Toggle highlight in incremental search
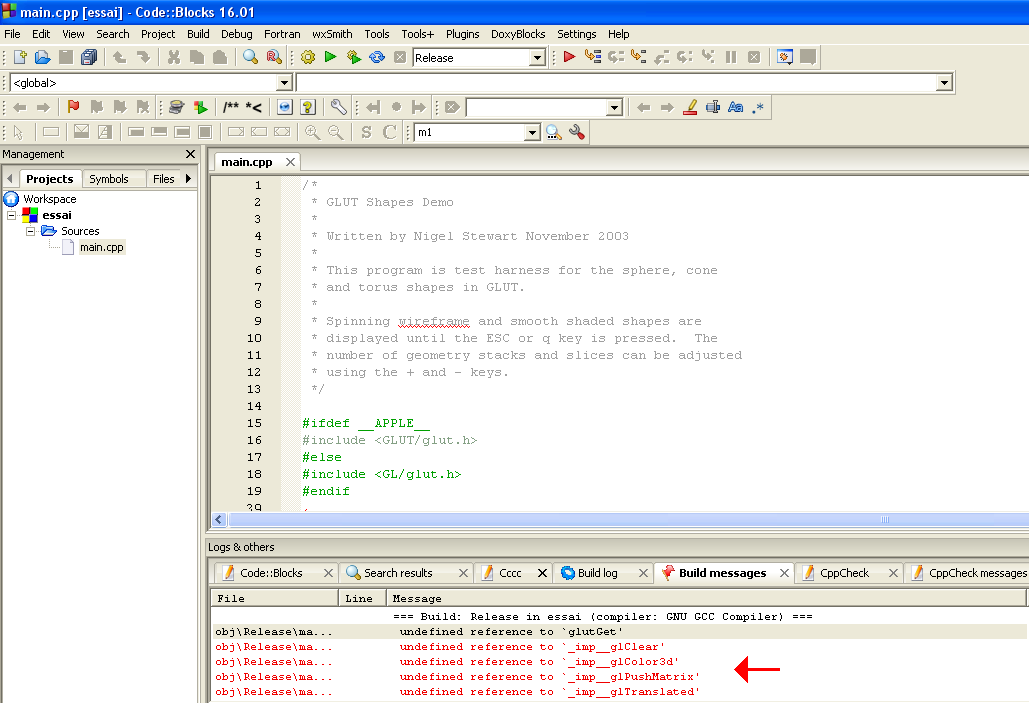 pos(690,107)
